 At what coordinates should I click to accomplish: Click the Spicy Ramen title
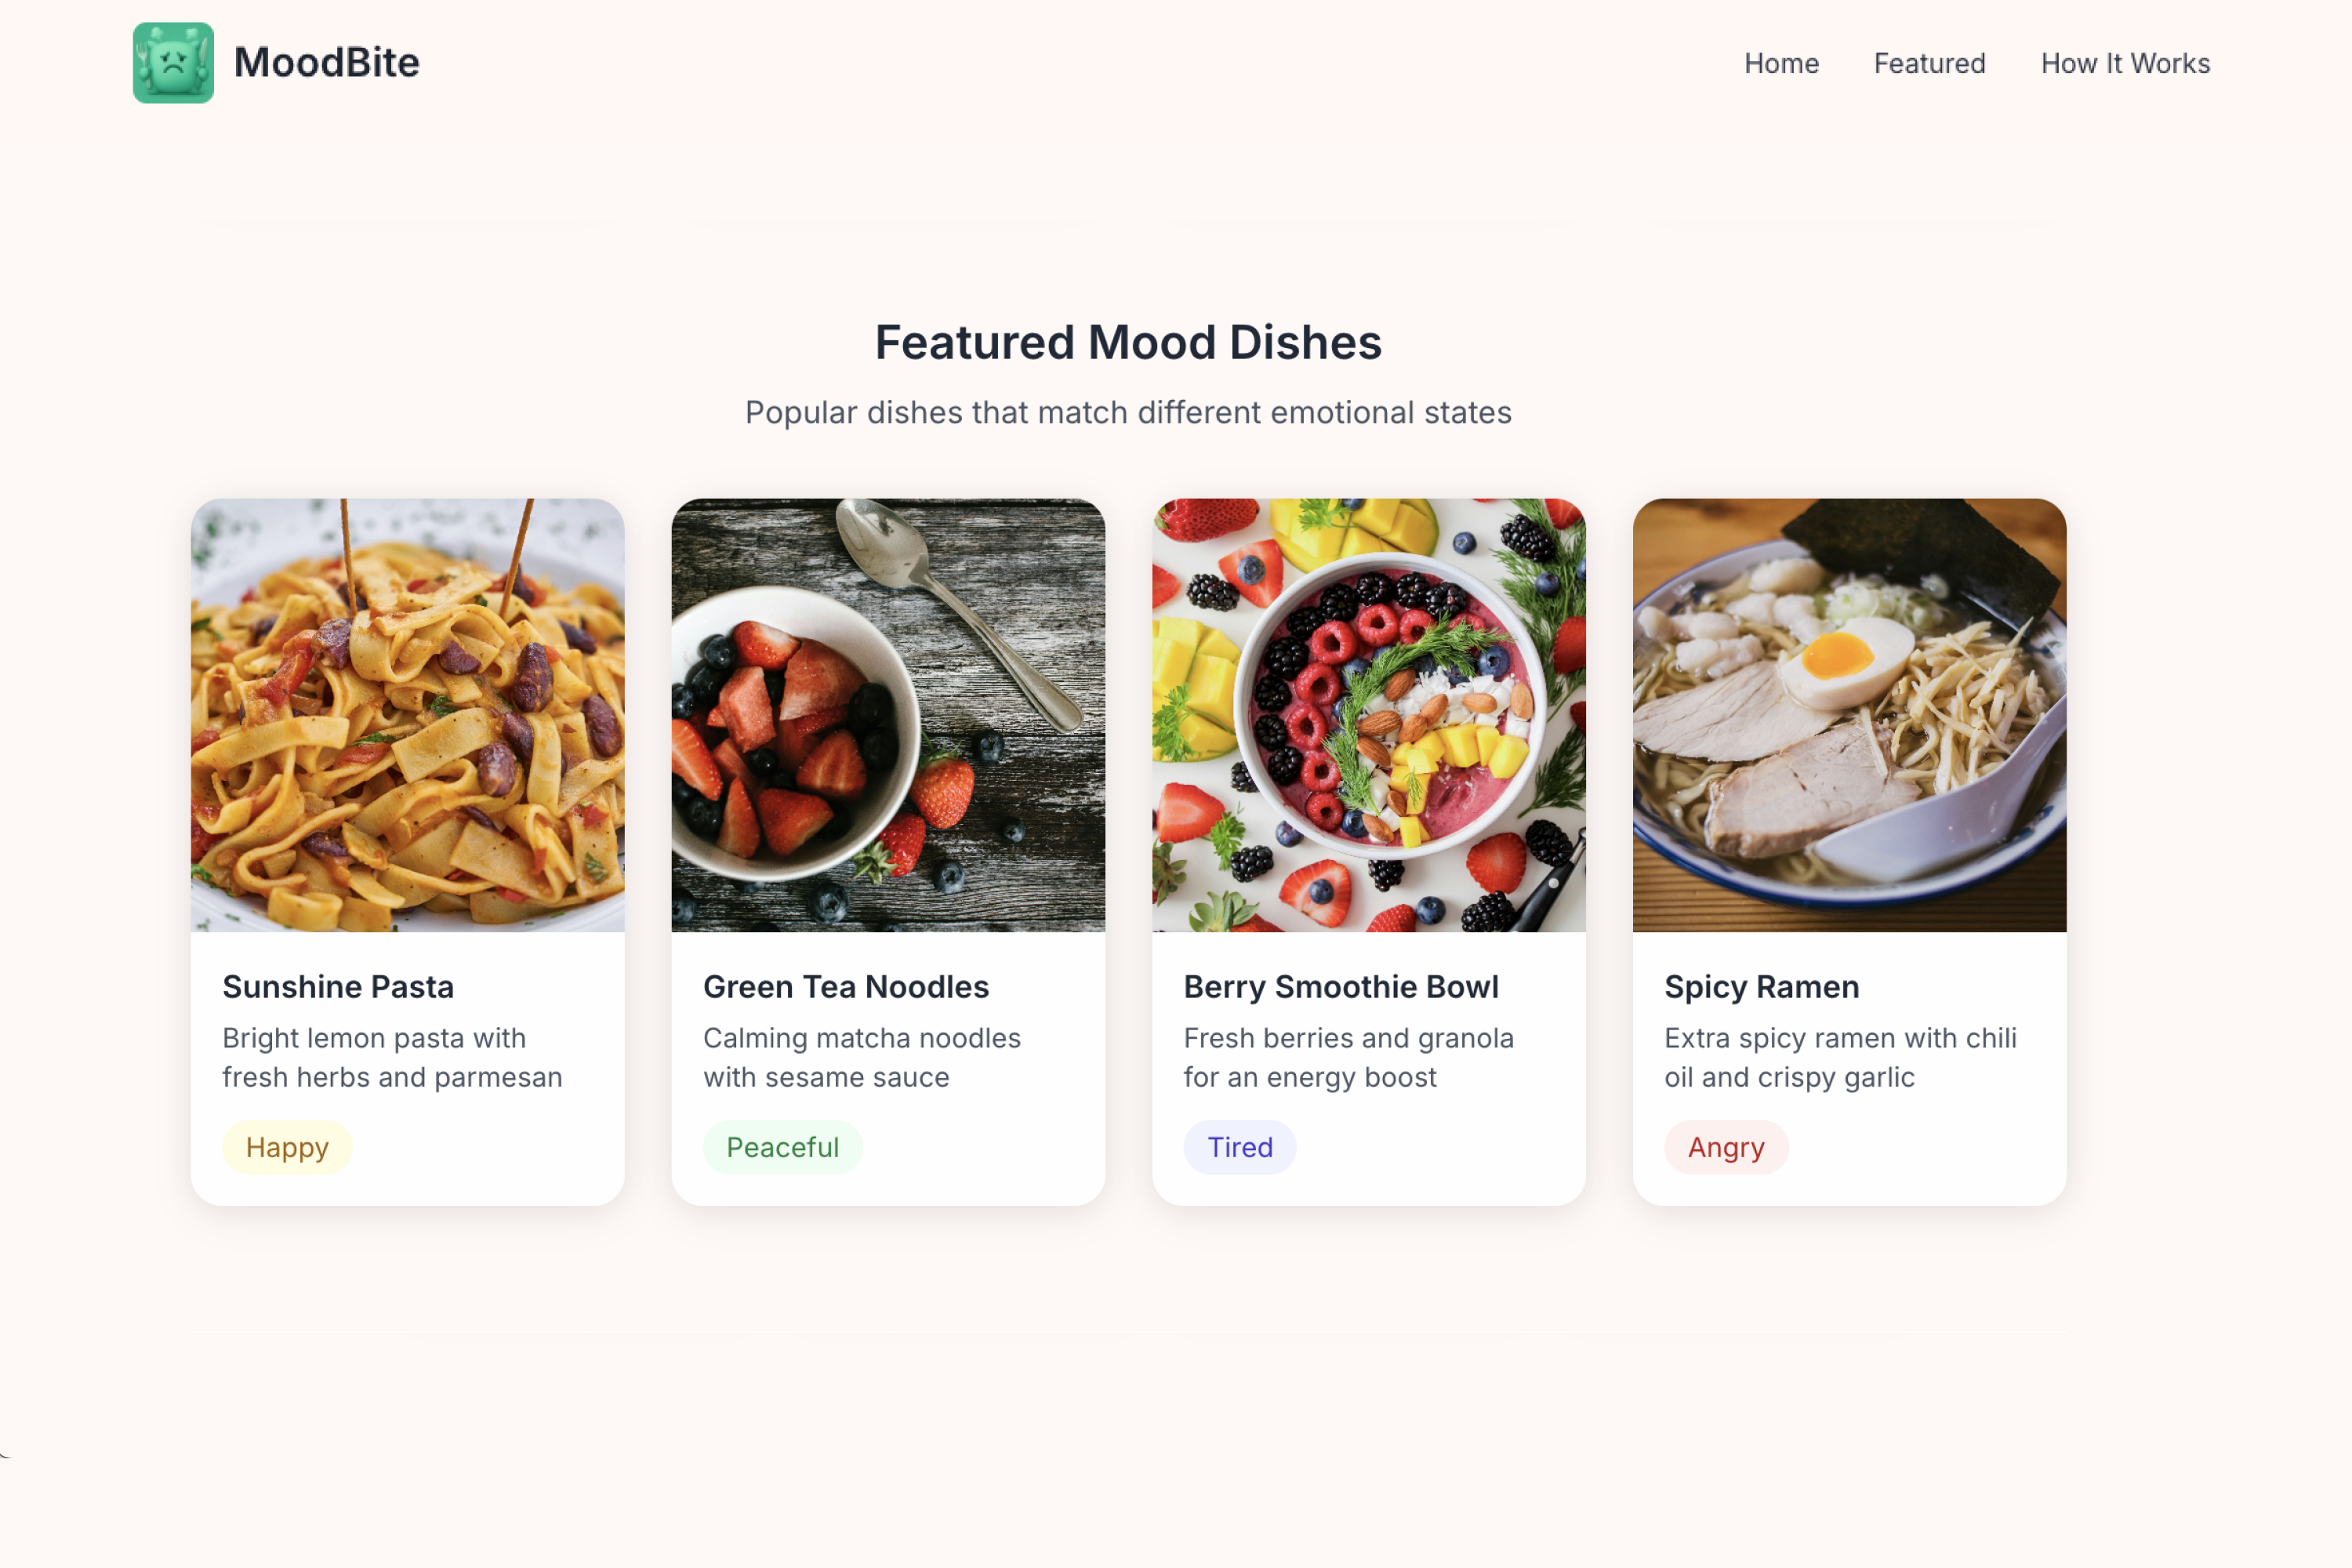tap(1762, 987)
